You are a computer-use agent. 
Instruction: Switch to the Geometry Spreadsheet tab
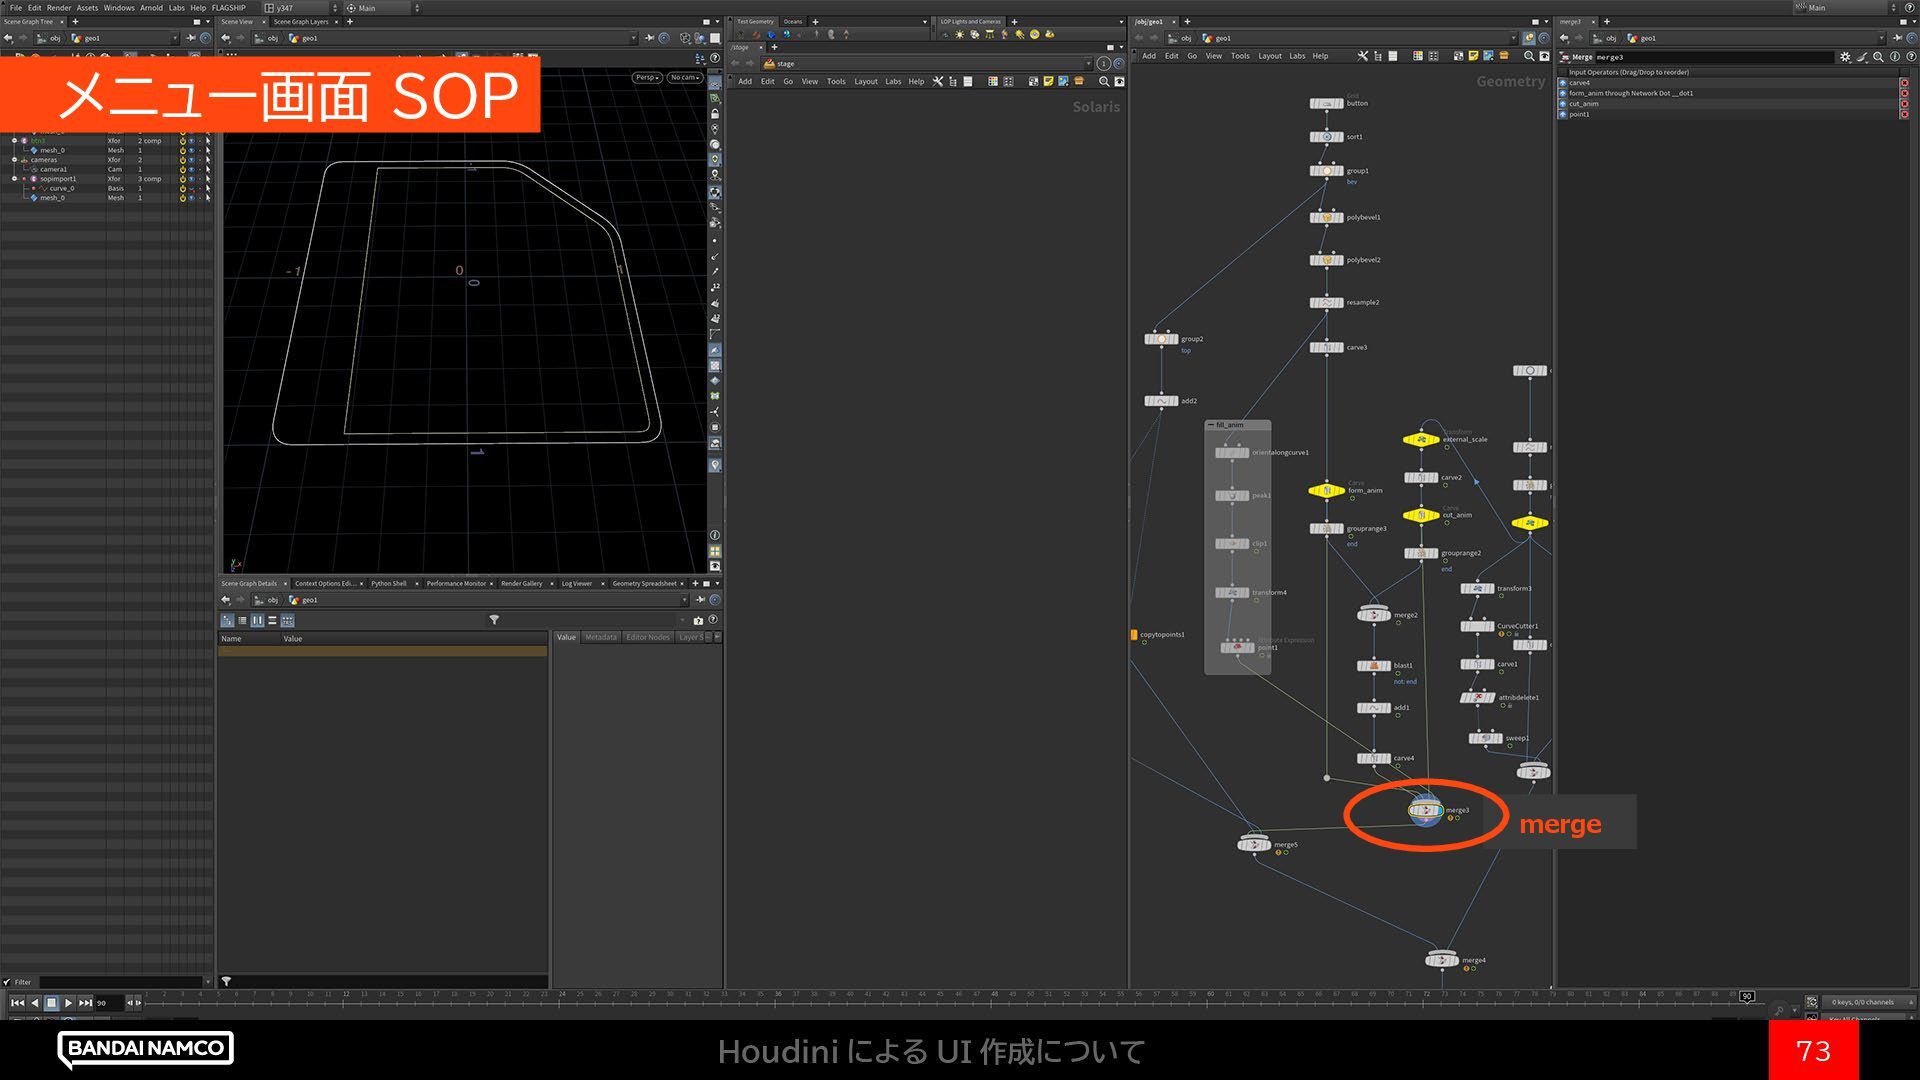tap(644, 583)
